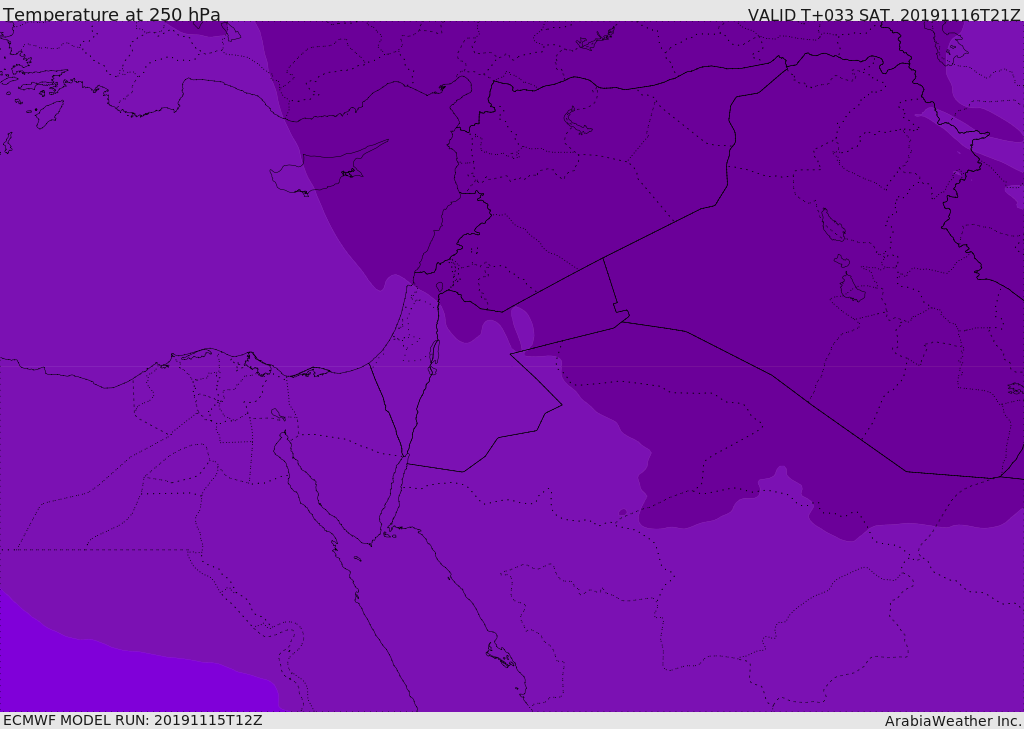The height and width of the screenshot is (729, 1024).
Task: Open the ArabiaWeather Inc. credit
Action: tap(953, 721)
